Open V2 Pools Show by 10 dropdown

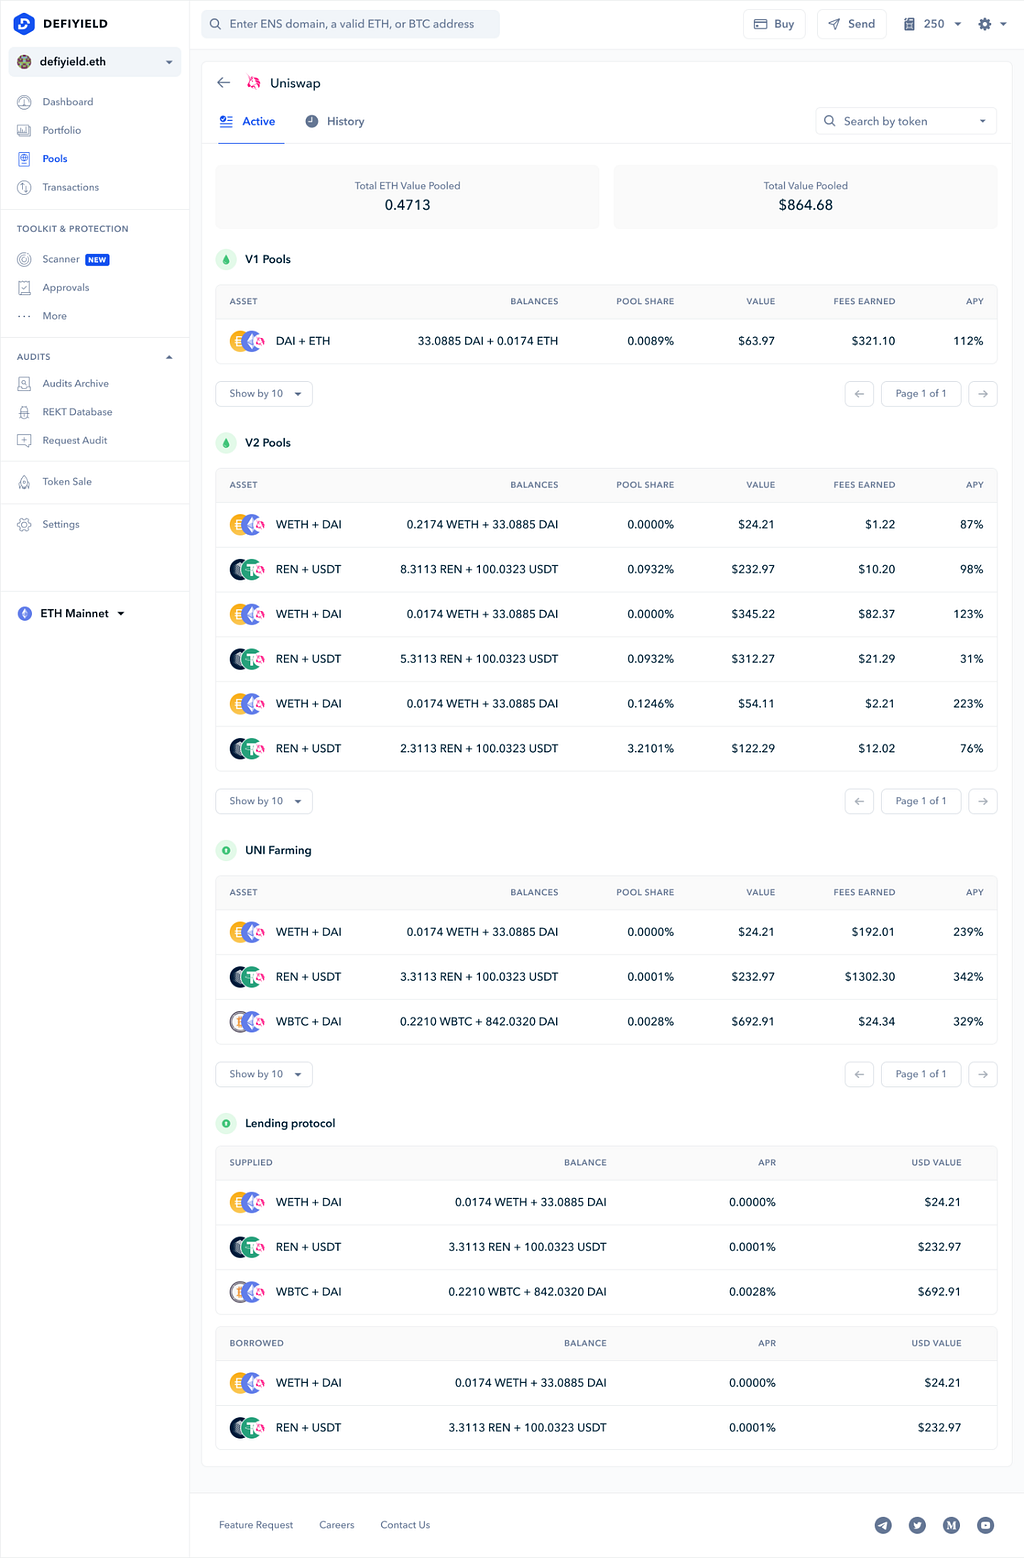[x=264, y=801]
